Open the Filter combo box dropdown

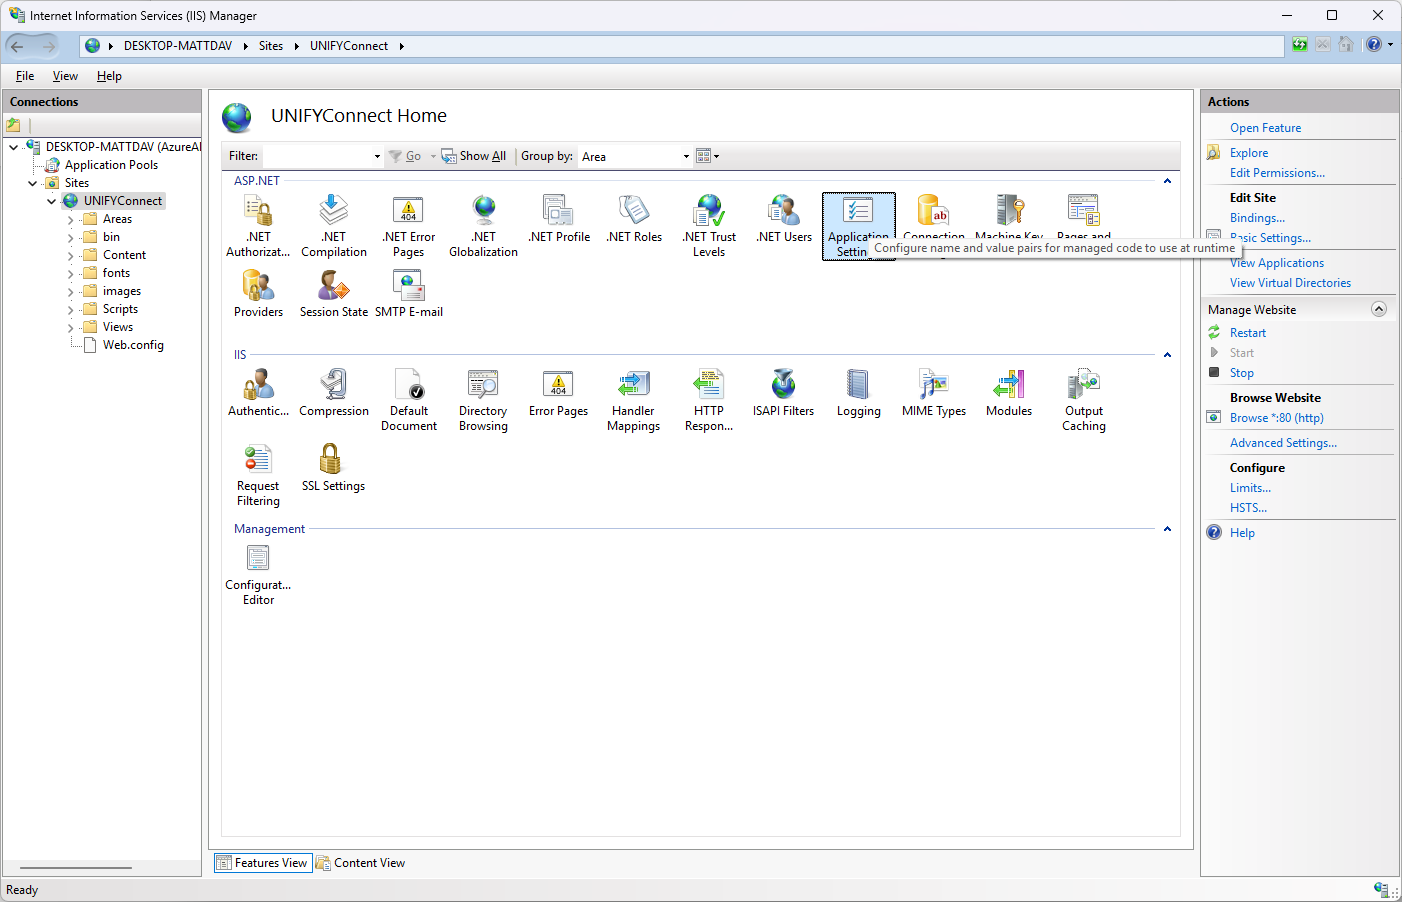tap(377, 156)
